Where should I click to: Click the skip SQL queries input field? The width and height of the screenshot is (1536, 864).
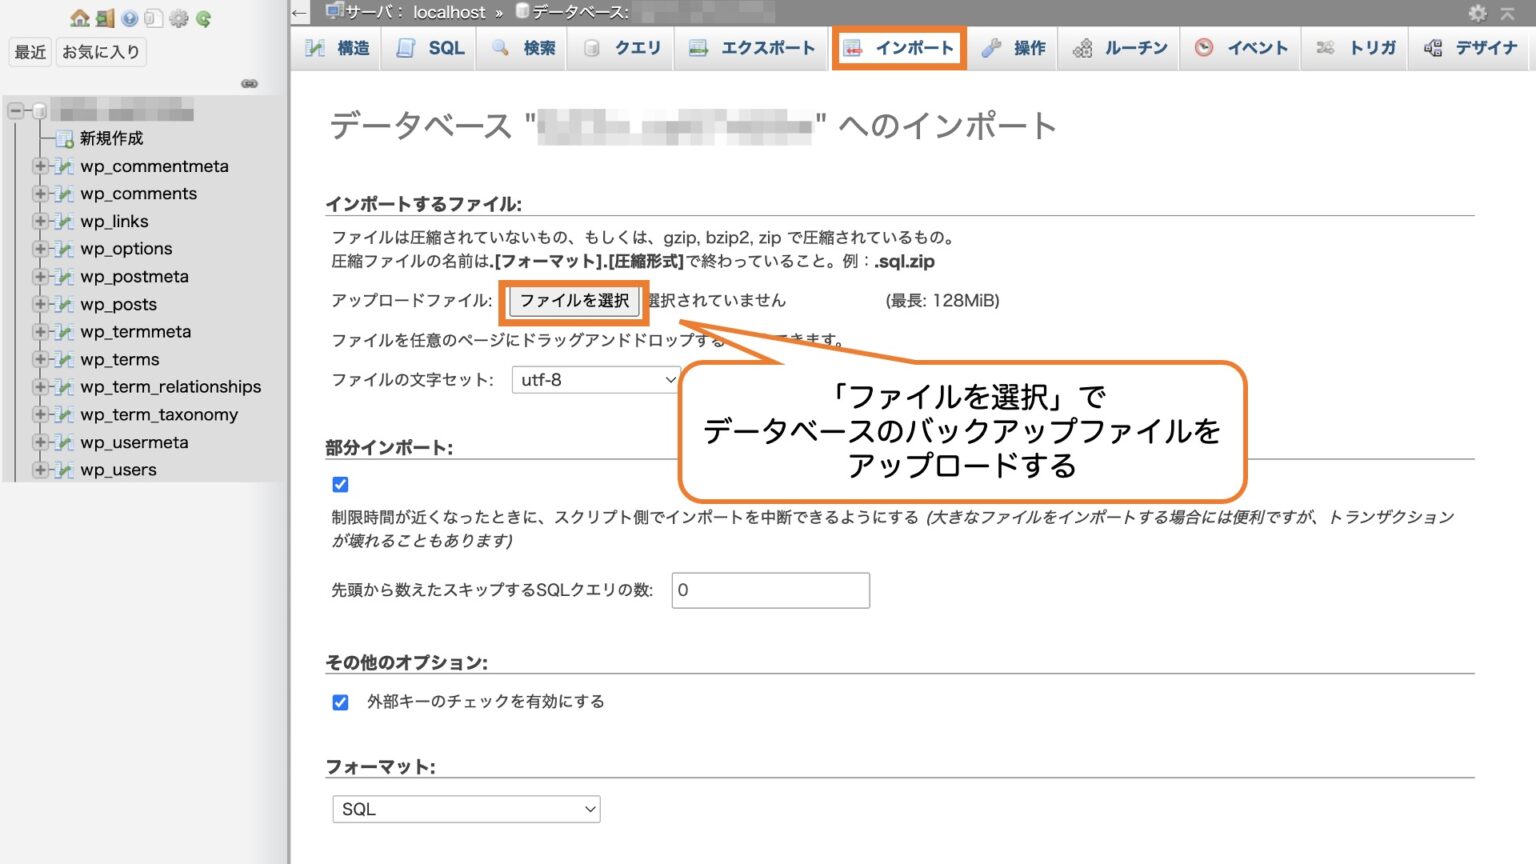770,590
